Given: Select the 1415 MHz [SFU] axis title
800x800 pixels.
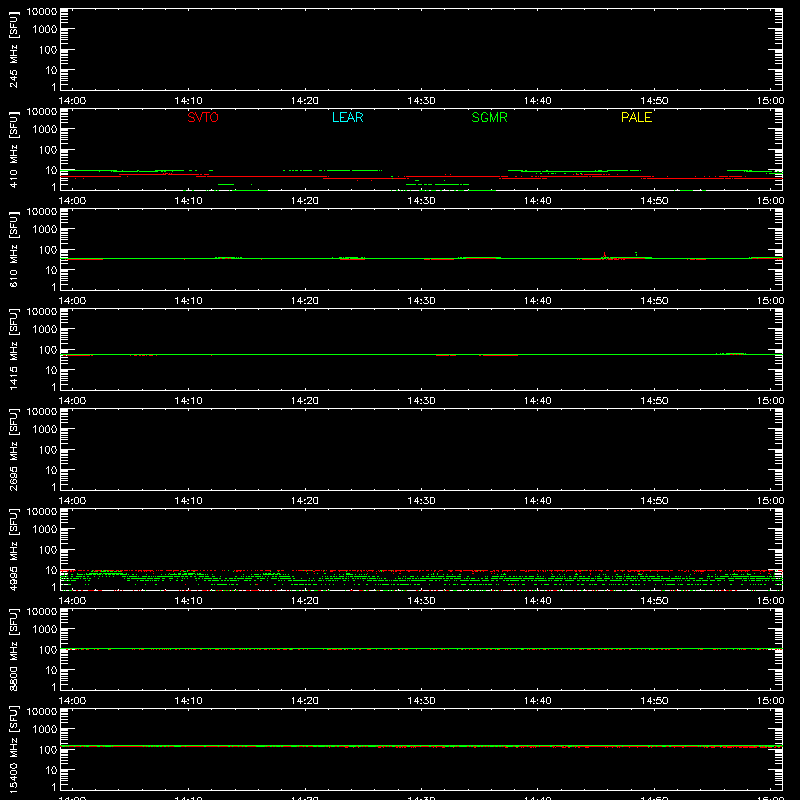Looking at the screenshot, I should 13,349.
